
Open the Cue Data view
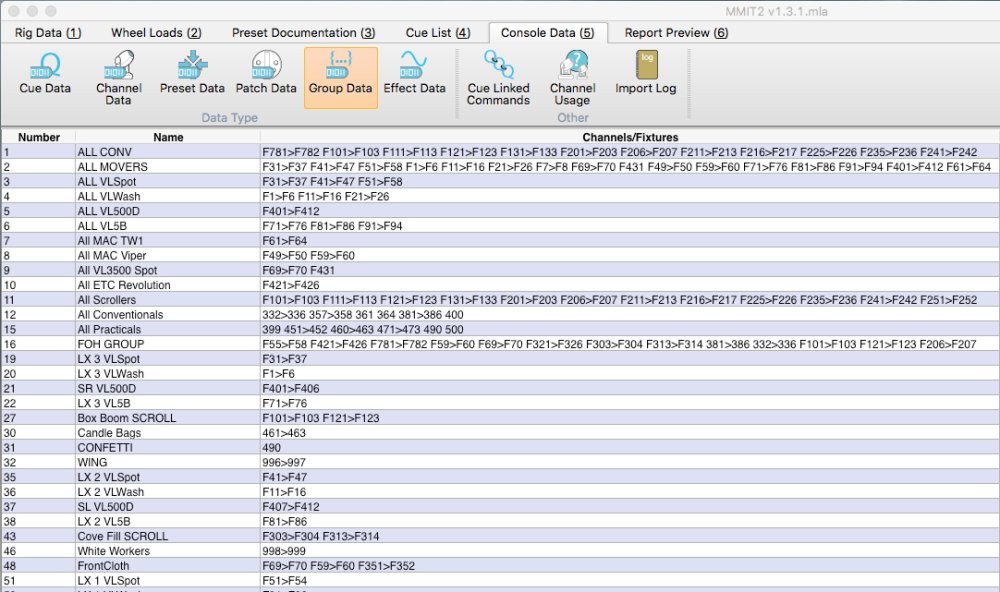tap(43, 75)
